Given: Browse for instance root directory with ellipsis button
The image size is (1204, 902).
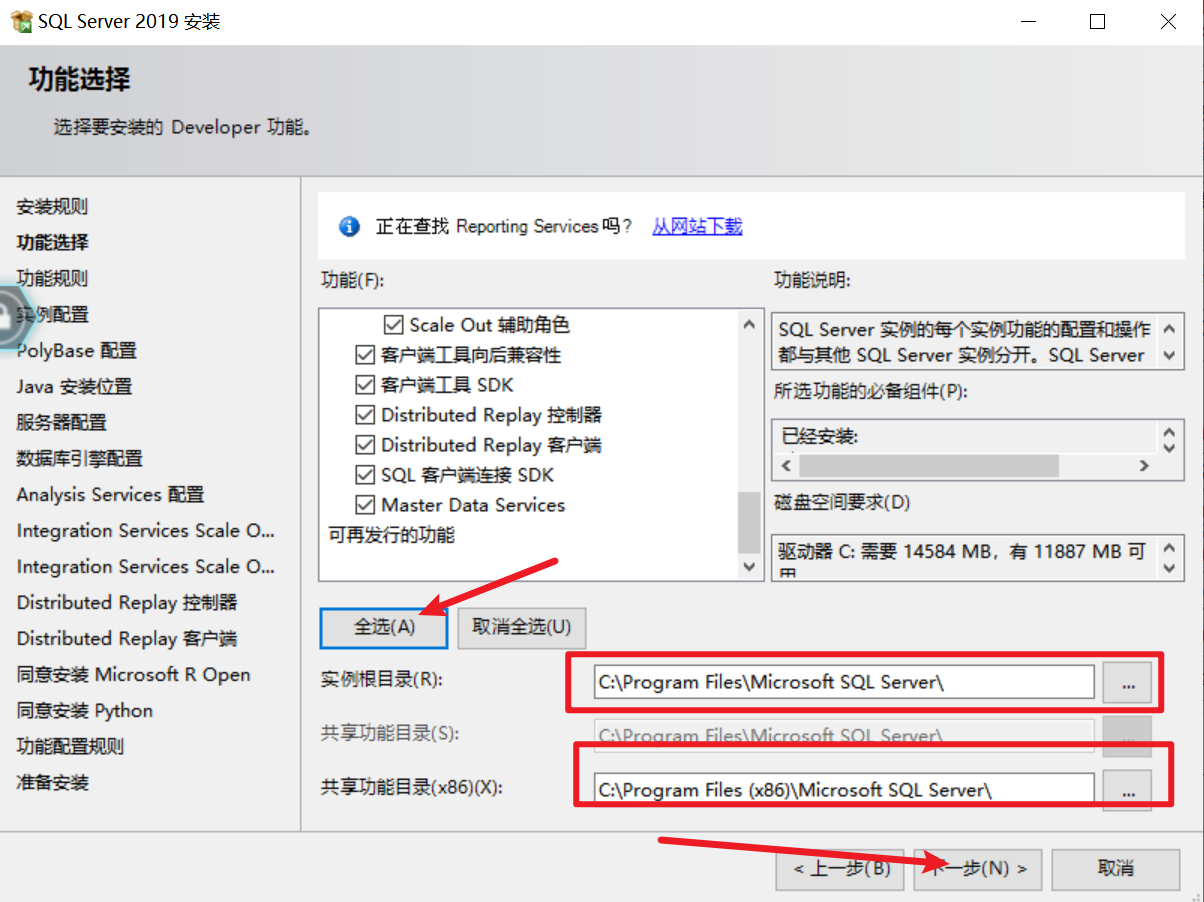Looking at the screenshot, I should tap(1127, 682).
